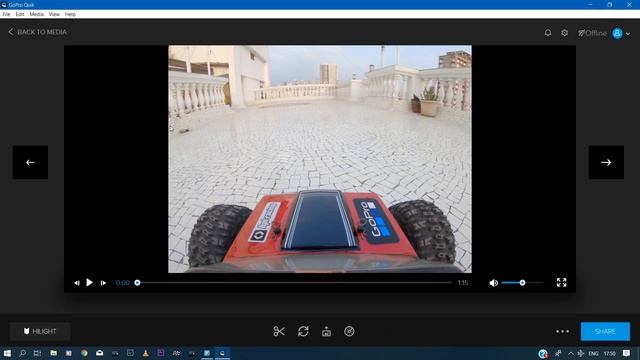The height and width of the screenshot is (360, 640).
Task: Adjust the volume slider
Action: [x=522, y=282]
